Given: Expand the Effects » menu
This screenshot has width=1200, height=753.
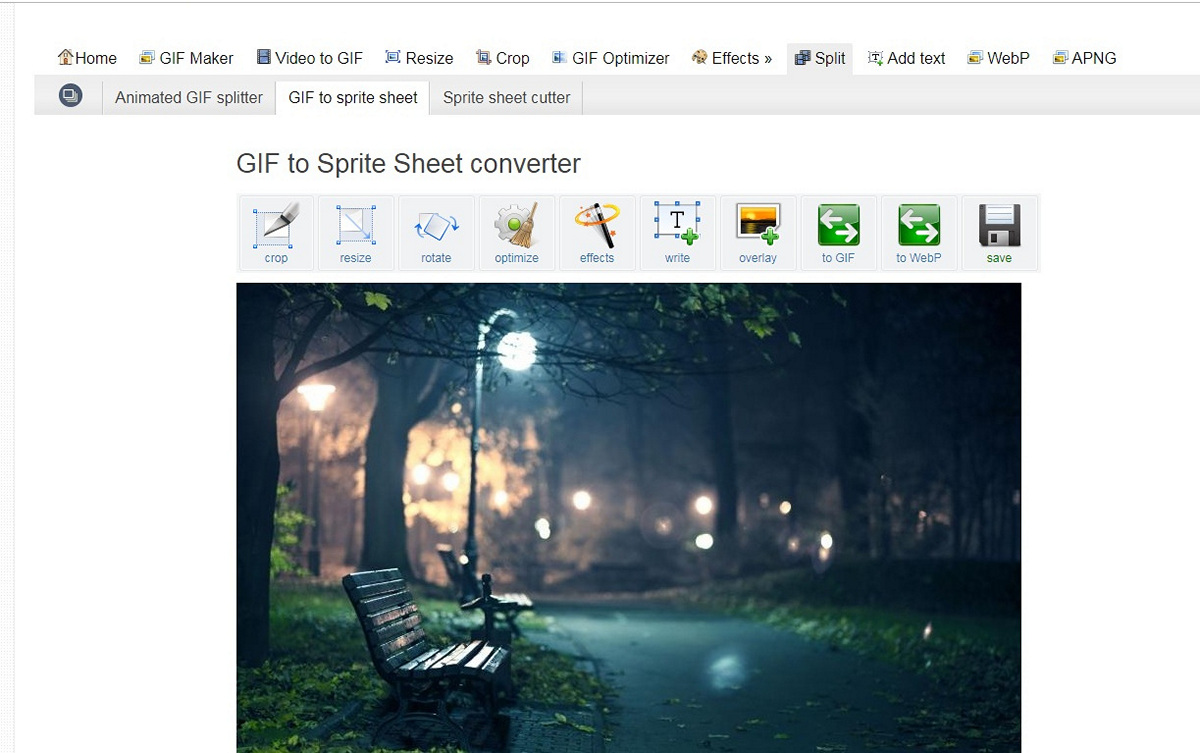Looking at the screenshot, I should tap(732, 58).
